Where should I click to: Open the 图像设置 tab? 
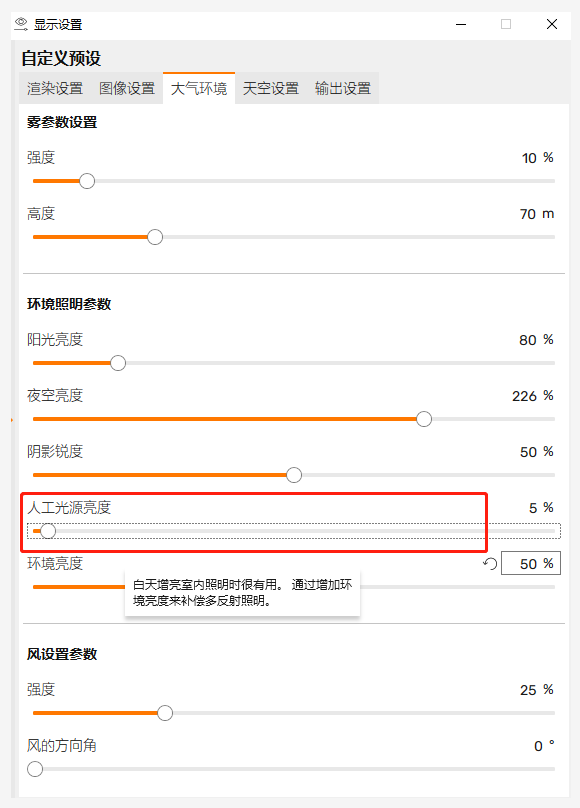pyautogui.click(x=127, y=89)
